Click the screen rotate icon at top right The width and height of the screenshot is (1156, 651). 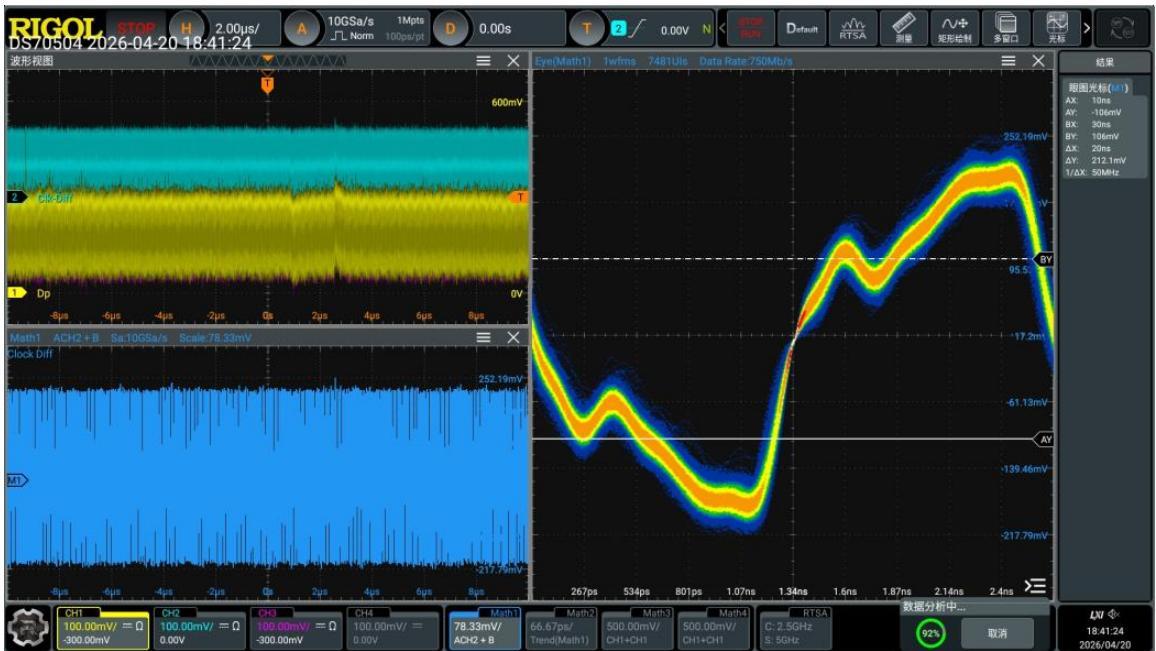[1122, 29]
